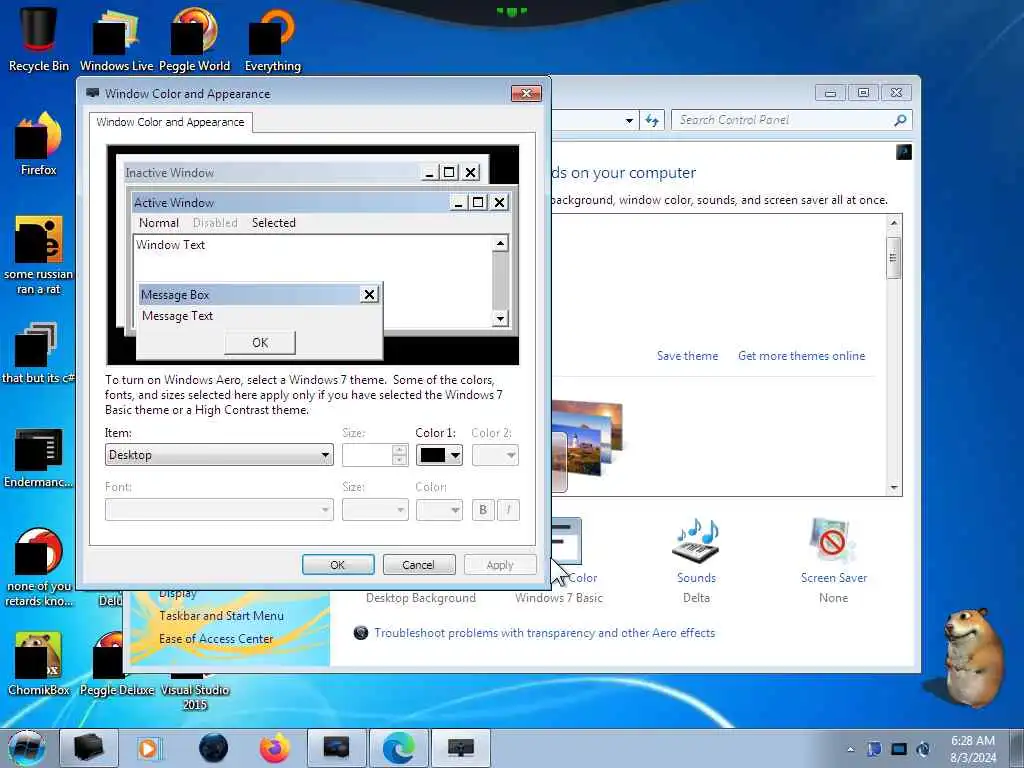Toggle the Bold font button
The width and height of the screenshot is (1024, 768).
pos(483,509)
